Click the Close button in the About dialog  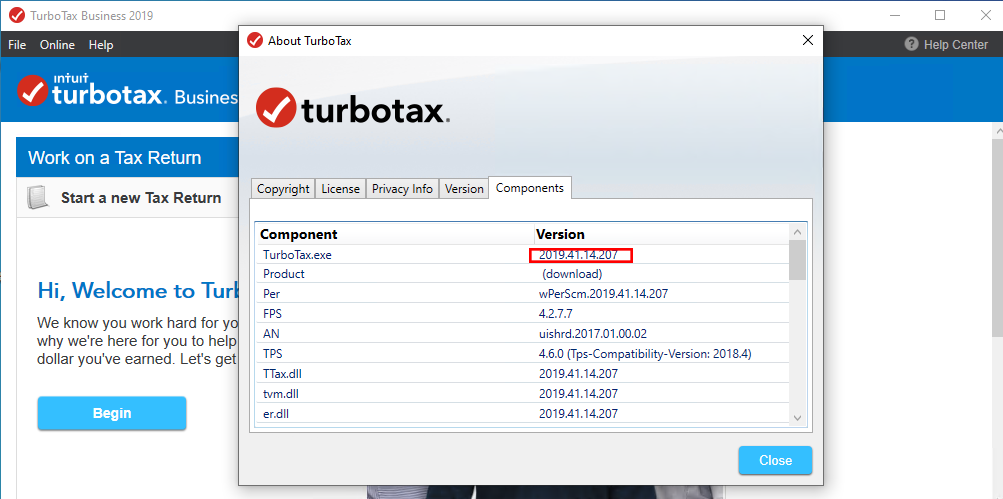click(x=775, y=461)
